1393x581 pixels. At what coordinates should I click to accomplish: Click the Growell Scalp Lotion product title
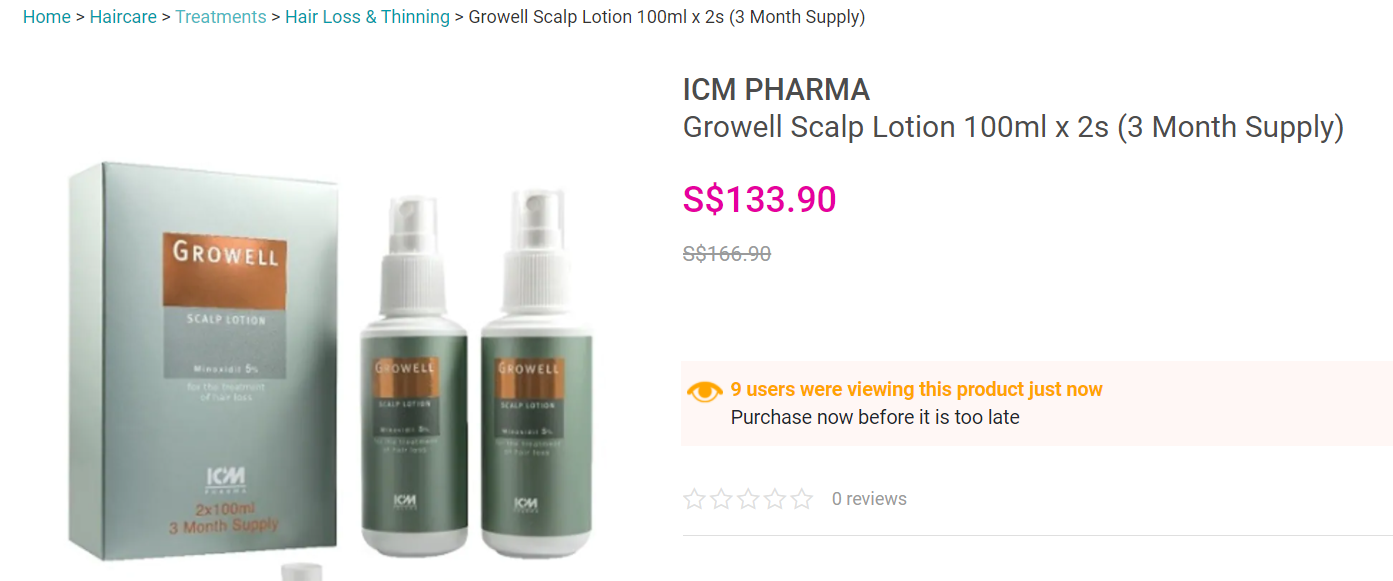coord(1013,127)
